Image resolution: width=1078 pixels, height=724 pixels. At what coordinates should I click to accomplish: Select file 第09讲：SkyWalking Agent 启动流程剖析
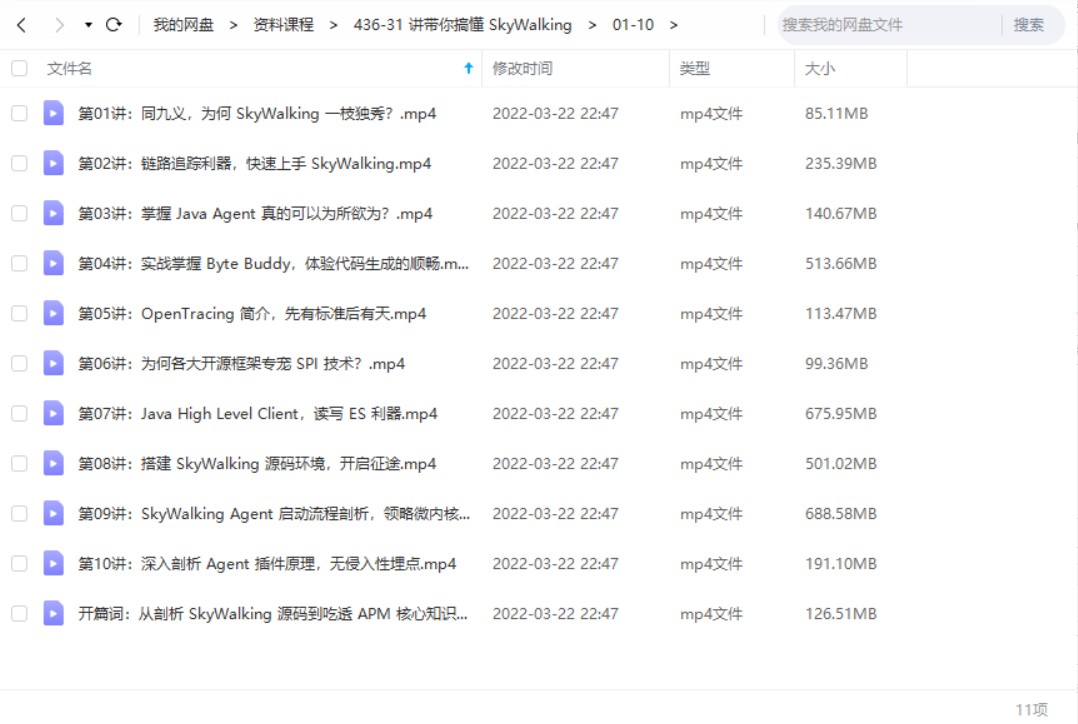click(x=274, y=514)
